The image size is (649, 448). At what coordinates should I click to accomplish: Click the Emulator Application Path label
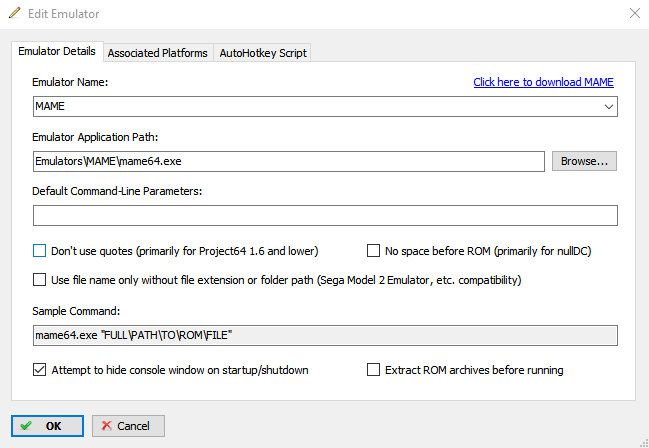pos(95,137)
